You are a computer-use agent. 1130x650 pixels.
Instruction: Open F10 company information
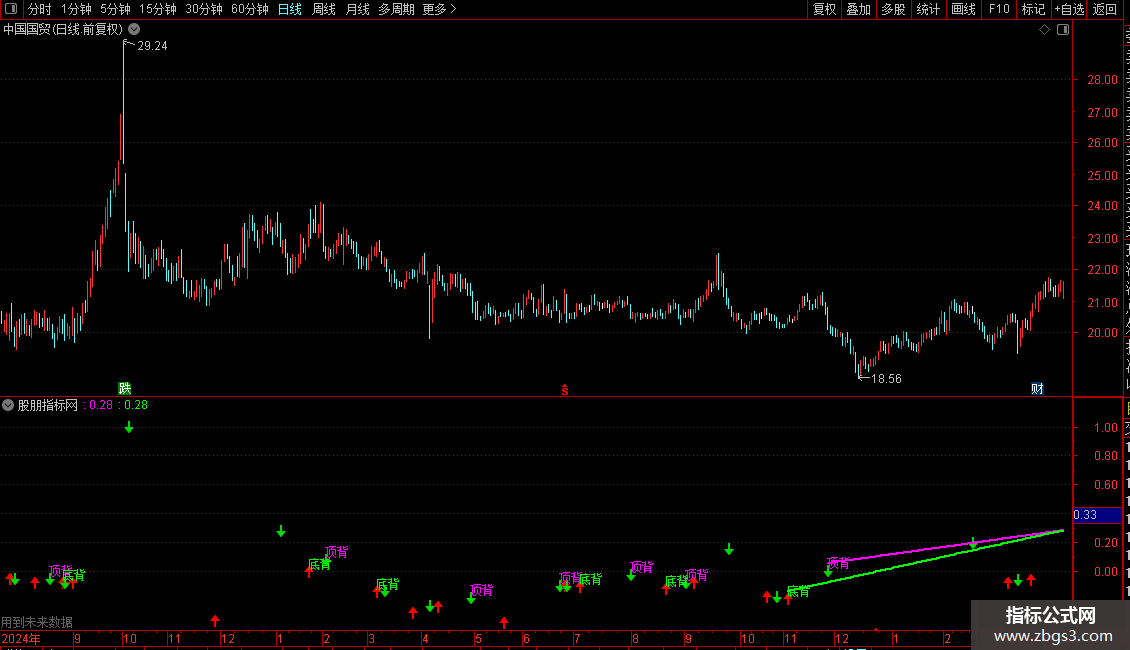999,9
